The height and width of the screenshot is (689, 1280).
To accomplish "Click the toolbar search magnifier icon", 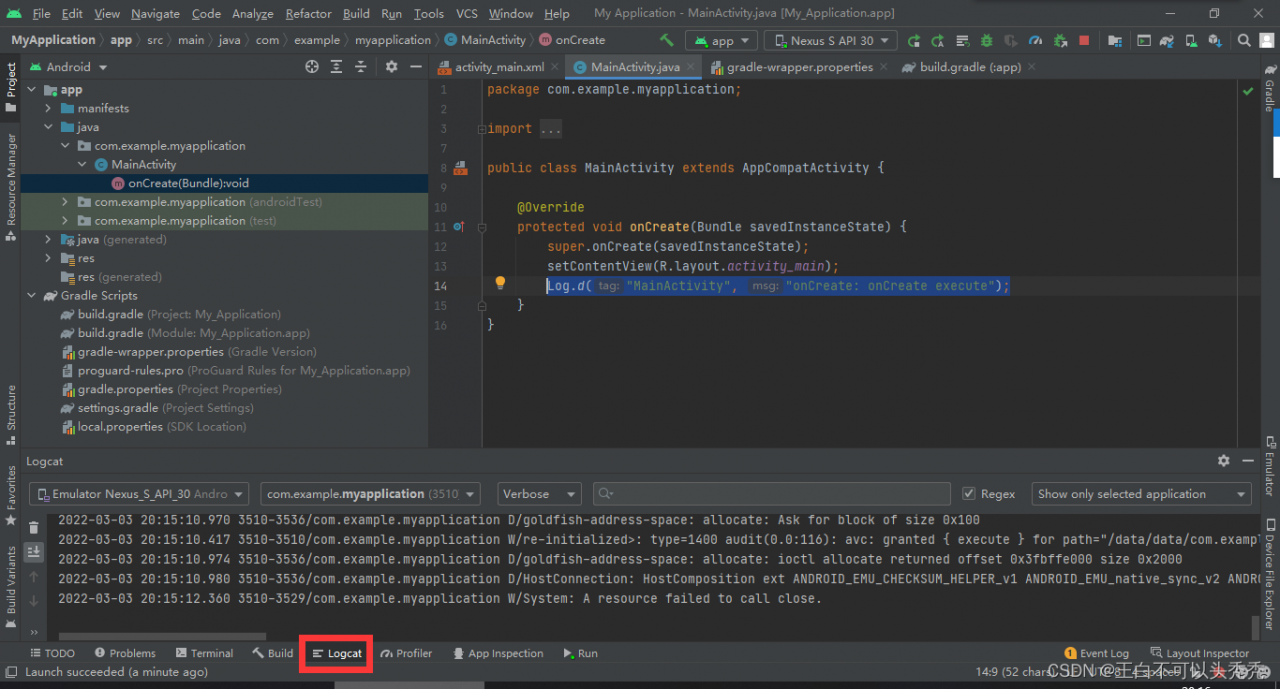I will pyautogui.click(x=1244, y=41).
